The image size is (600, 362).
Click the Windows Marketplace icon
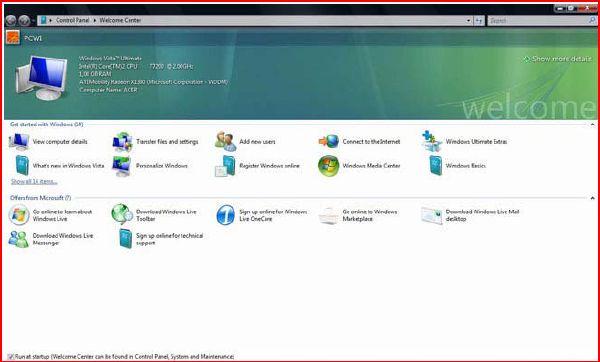point(329,216)
